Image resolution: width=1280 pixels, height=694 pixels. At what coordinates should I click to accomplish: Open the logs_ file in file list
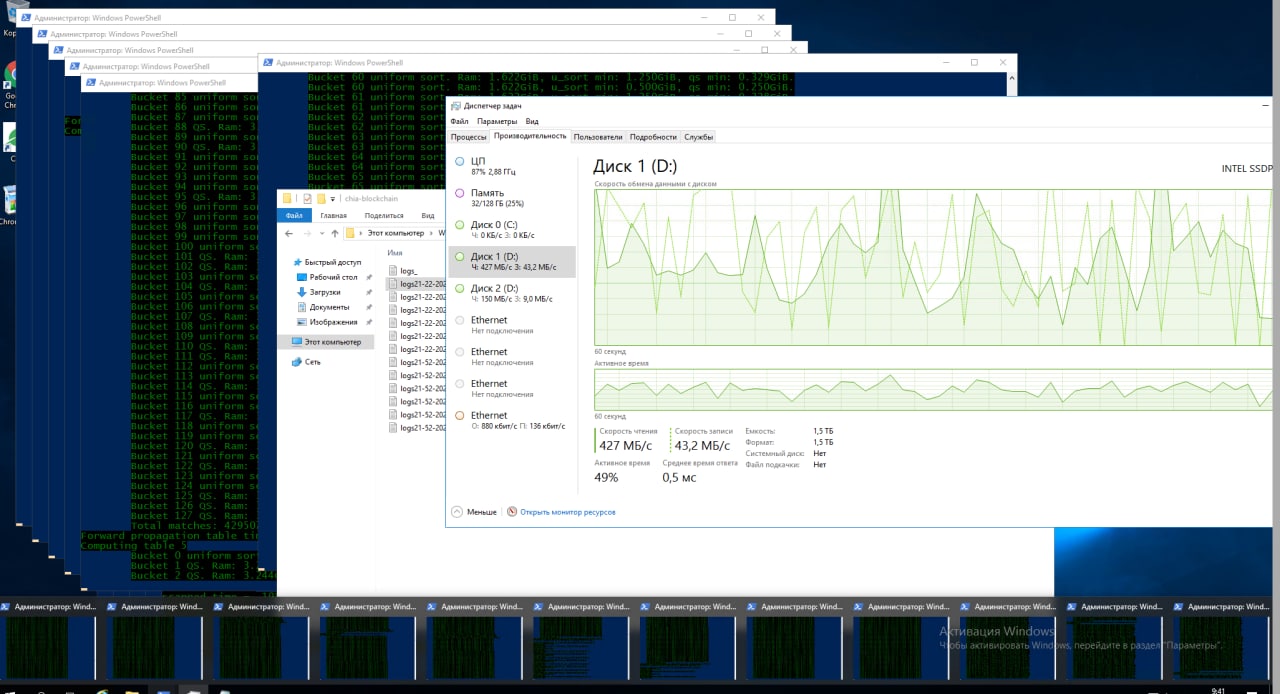[408, 271]
